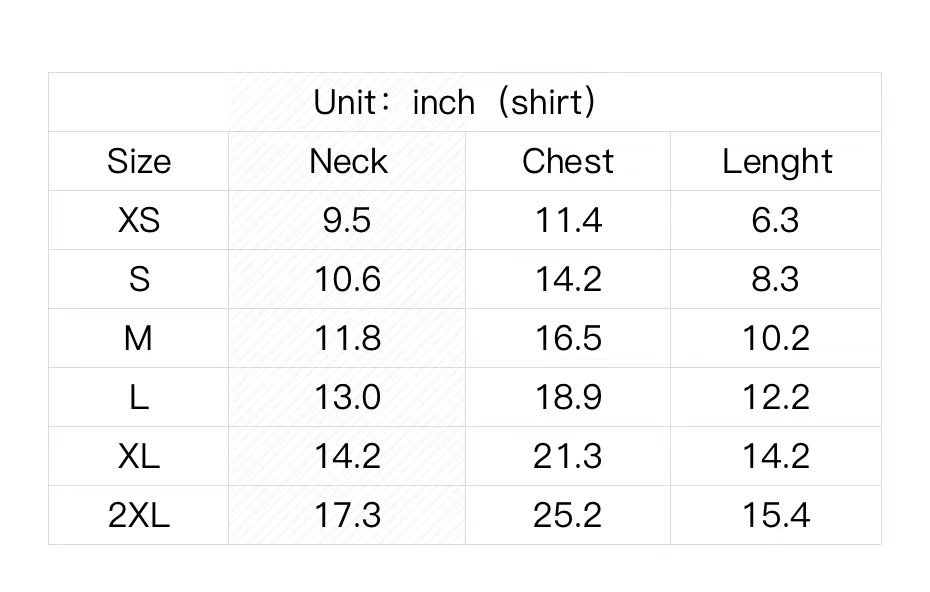This screenshot has height=592, width=930.
Task: Select the M length value 10.2
Action: pos(776,338)
